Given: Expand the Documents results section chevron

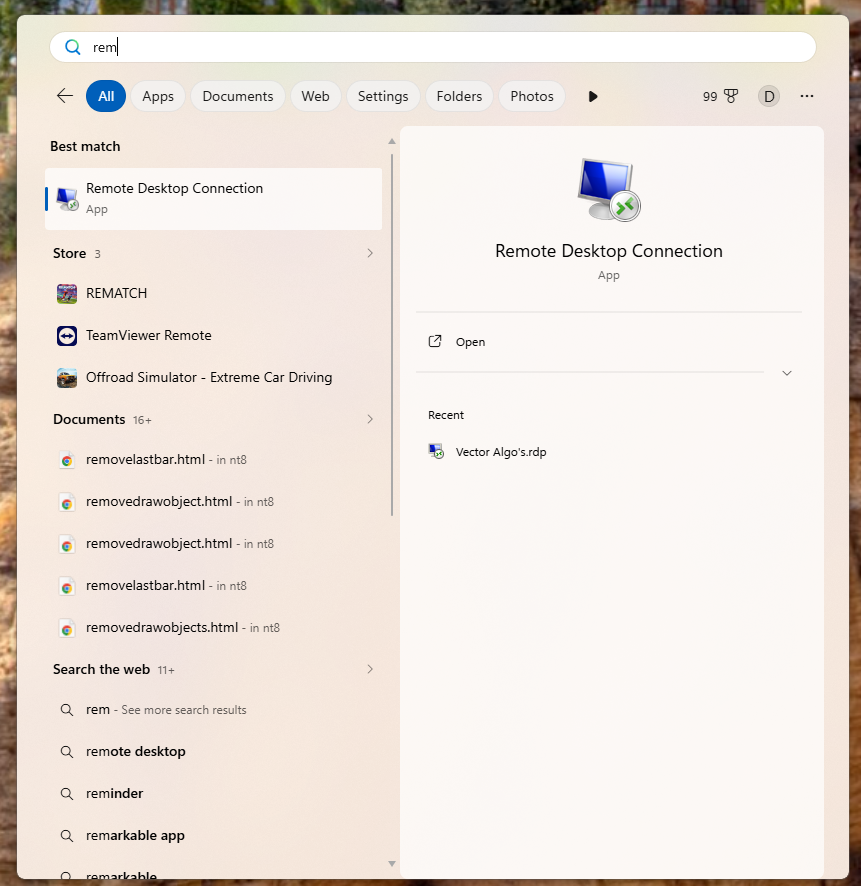Looking at the screenshot, I should (x=369, y=420).
